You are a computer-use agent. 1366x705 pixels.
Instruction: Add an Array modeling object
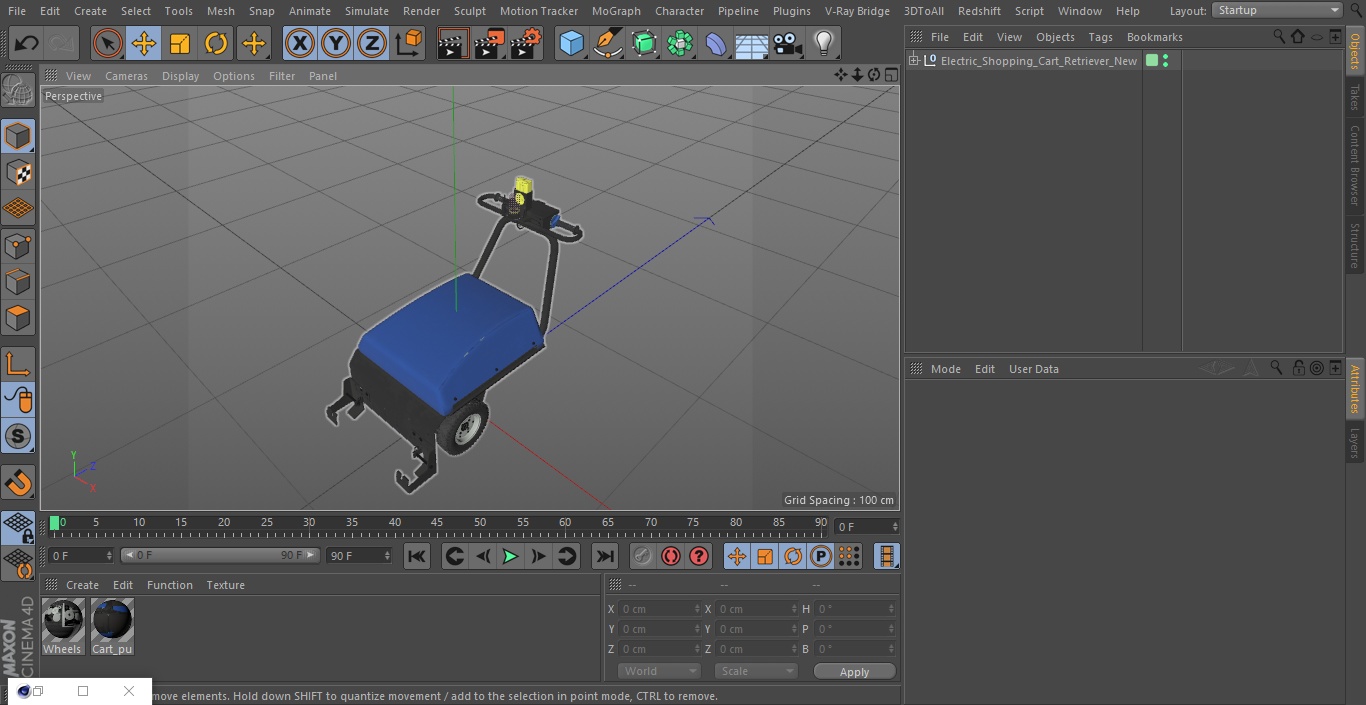click(680, 43)
